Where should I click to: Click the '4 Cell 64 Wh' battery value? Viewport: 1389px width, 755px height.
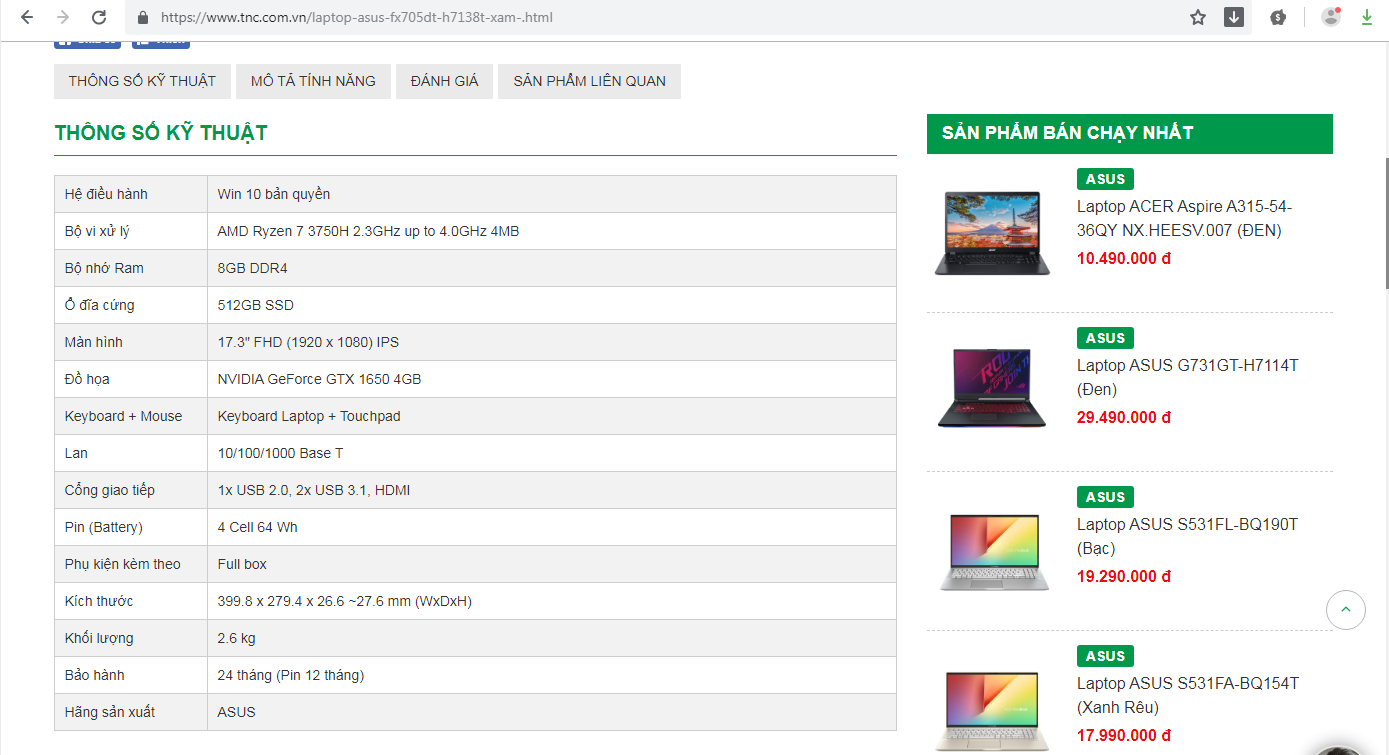[x=257, y=527]
